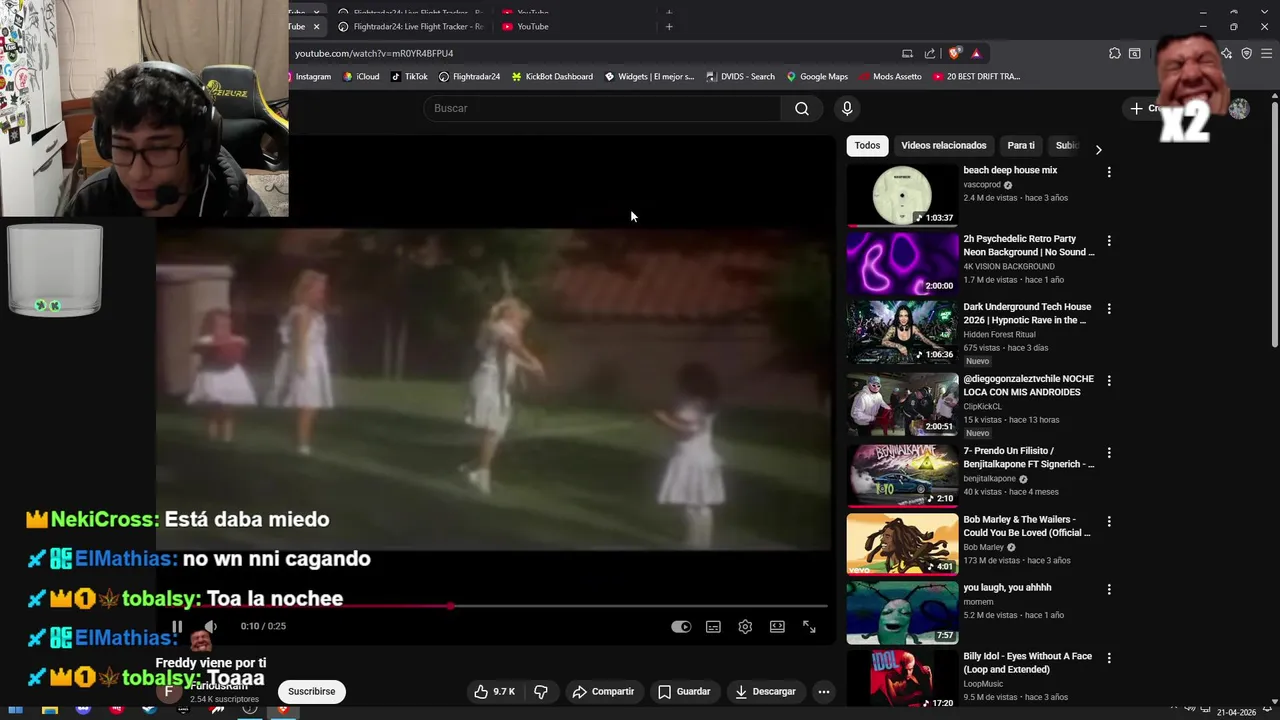Open beach deep house mix thumbnail
Viewport: 1280px width, 720px height.
pos(902,195)
